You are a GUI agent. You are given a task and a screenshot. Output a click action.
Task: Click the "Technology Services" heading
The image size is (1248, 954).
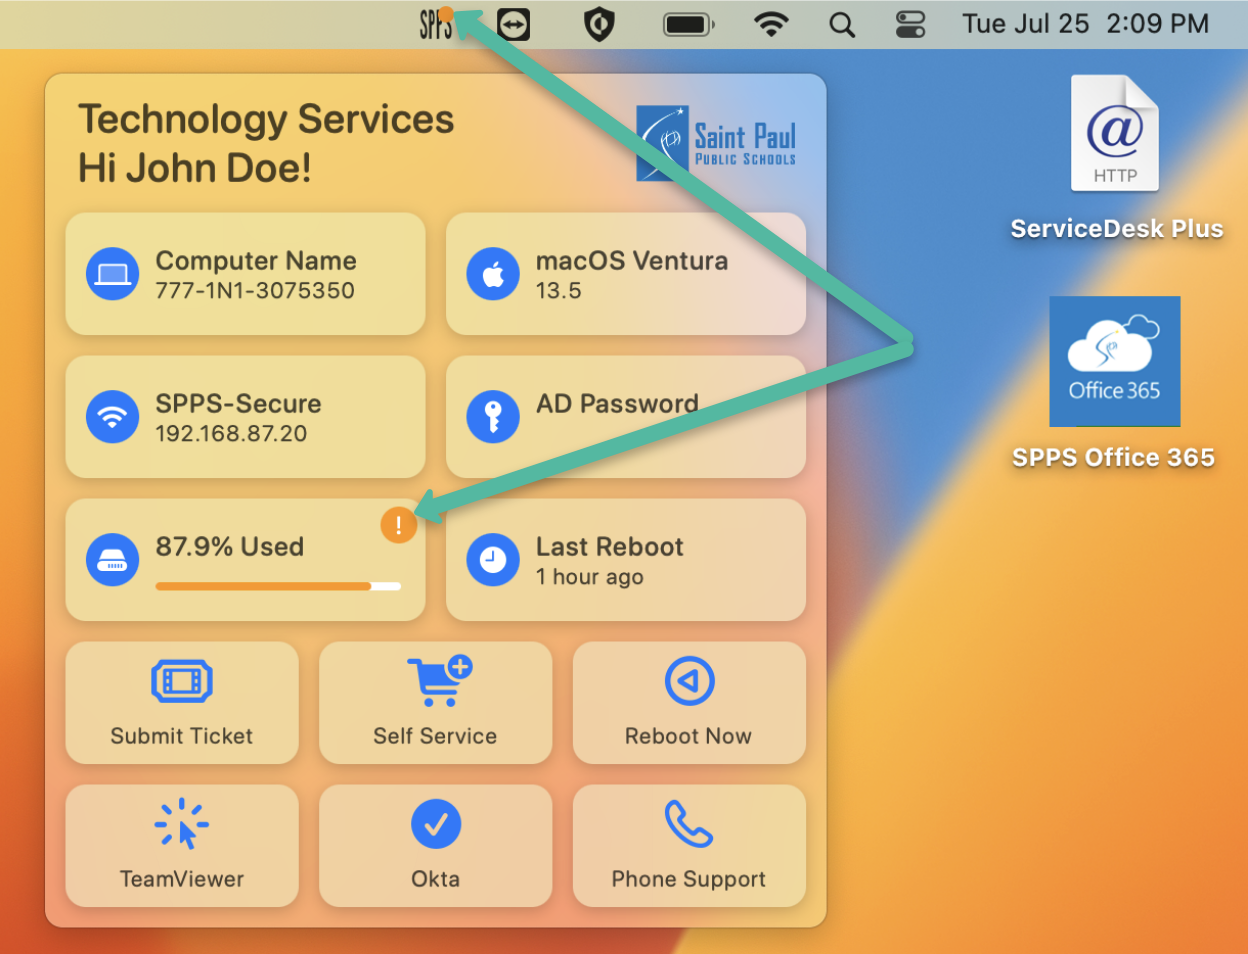point(266,120)
